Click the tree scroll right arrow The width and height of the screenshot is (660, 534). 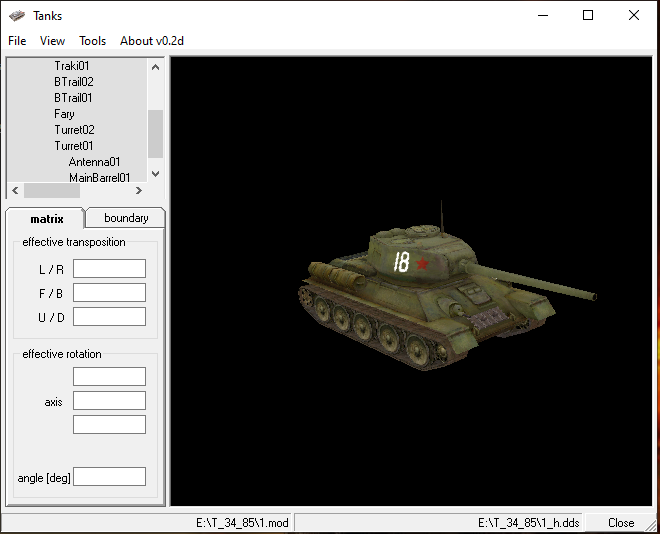(x=139, y=191)
